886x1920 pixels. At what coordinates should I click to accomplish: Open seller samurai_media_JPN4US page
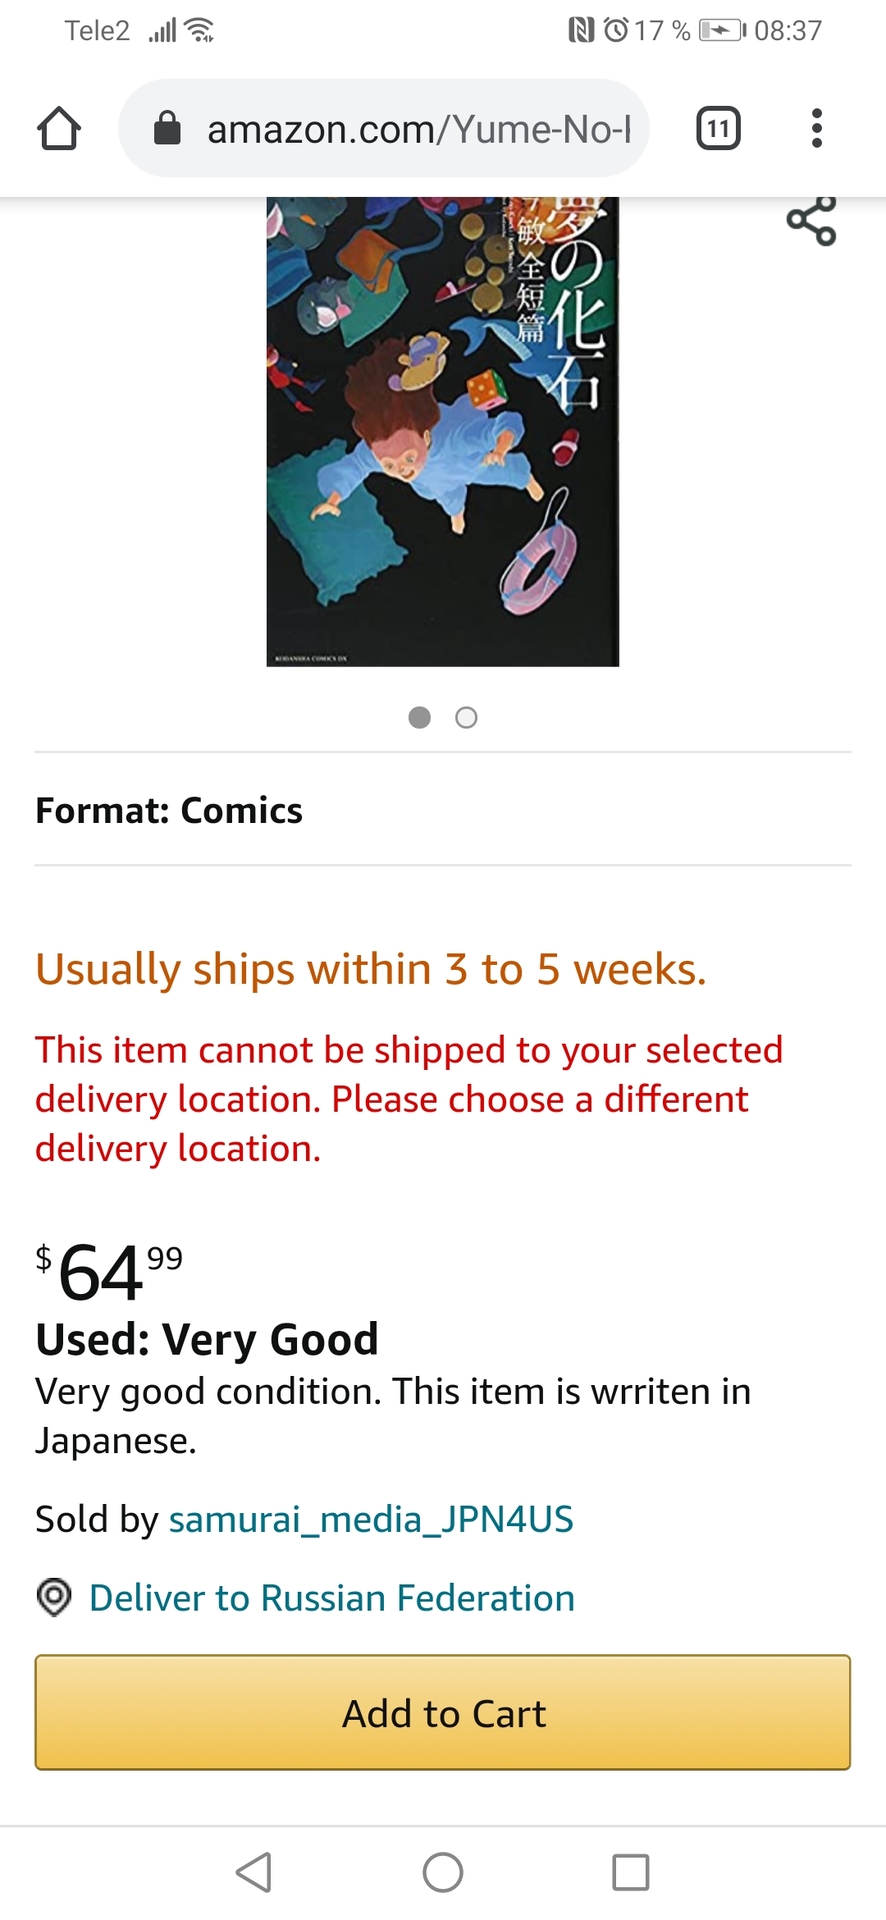(371, 1519)
